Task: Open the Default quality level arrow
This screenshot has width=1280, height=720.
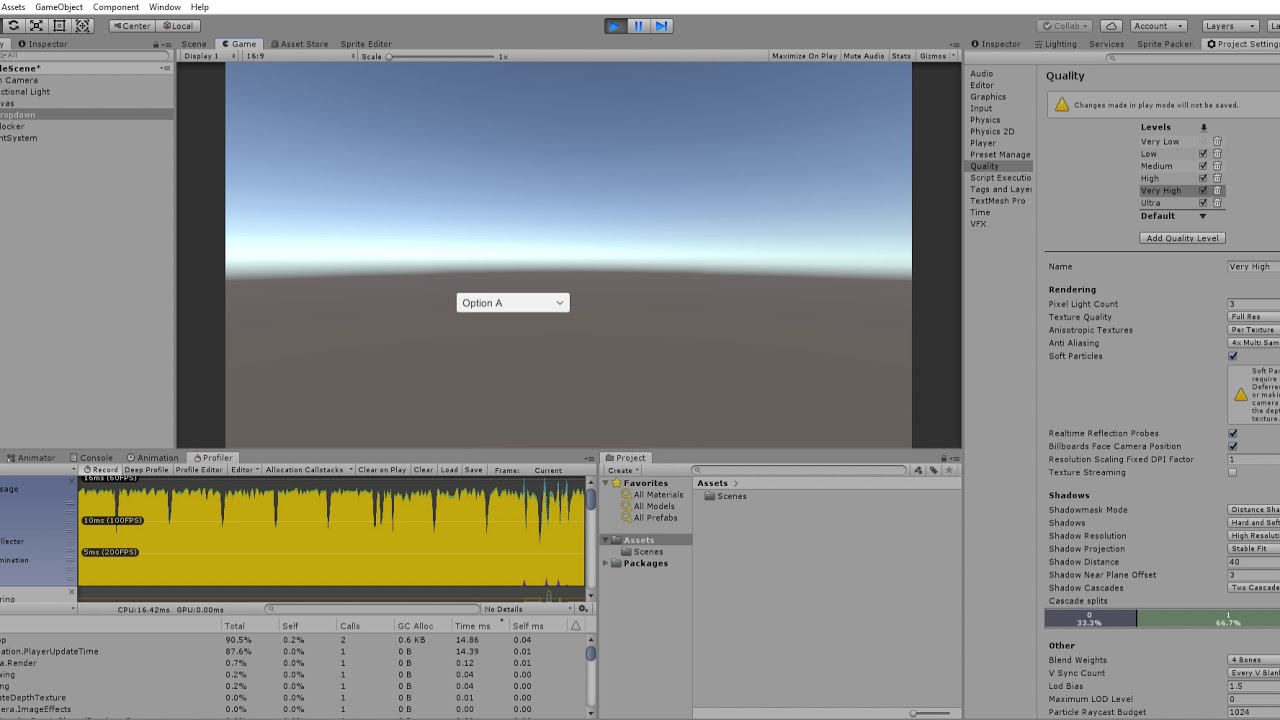Action: click(x=1203, y=216)
